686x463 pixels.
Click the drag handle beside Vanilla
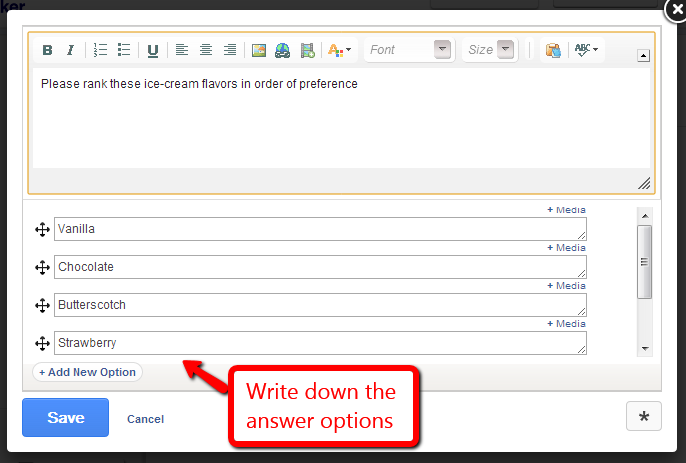[x=42, y=230]
